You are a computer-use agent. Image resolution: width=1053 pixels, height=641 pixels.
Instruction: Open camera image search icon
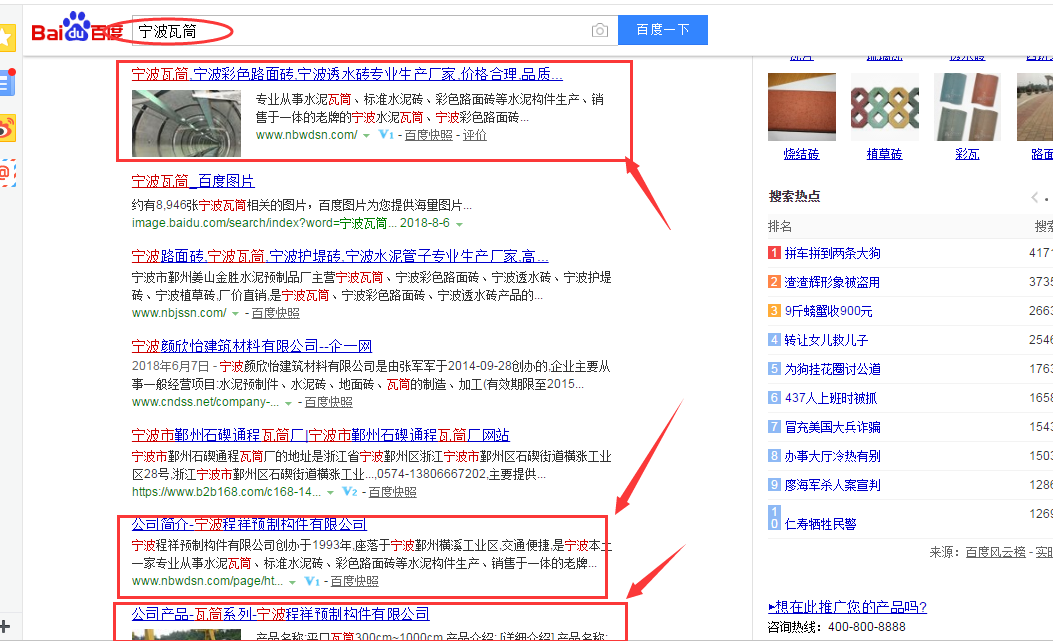click(x=600, y=30)
